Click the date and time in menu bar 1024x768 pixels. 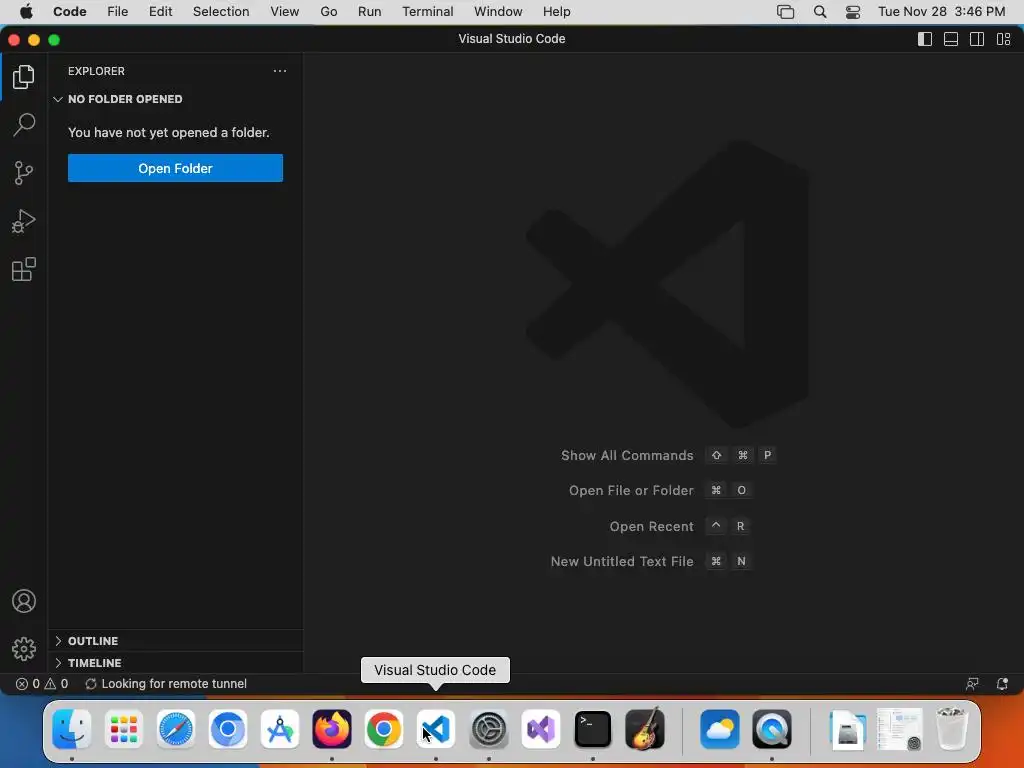pos(941,12)
